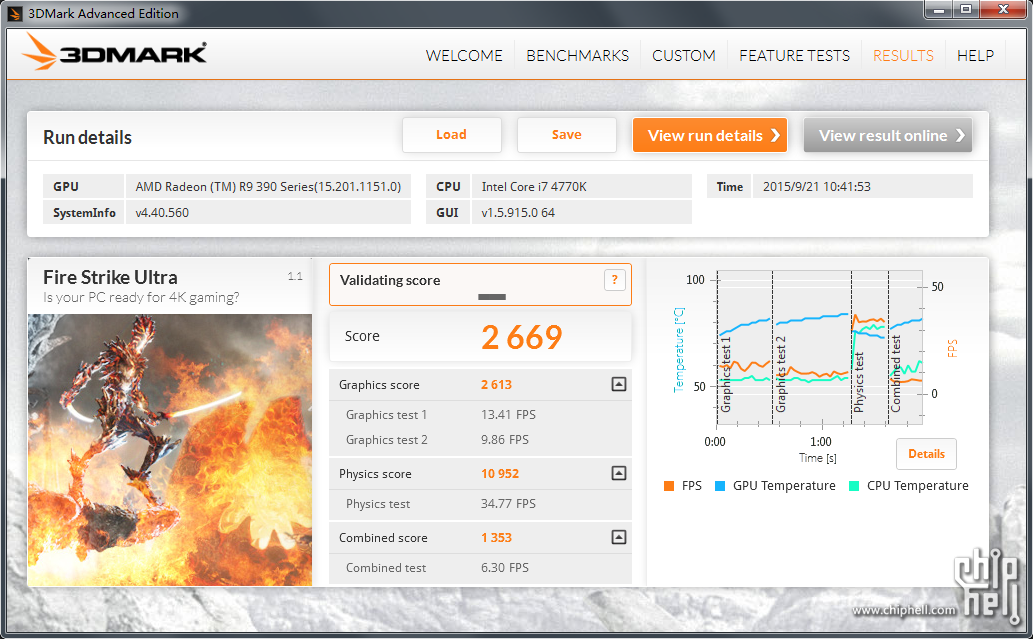The image size is (1033, 639).
Task: Click the Save button
Action: click(x=567, y=135)
